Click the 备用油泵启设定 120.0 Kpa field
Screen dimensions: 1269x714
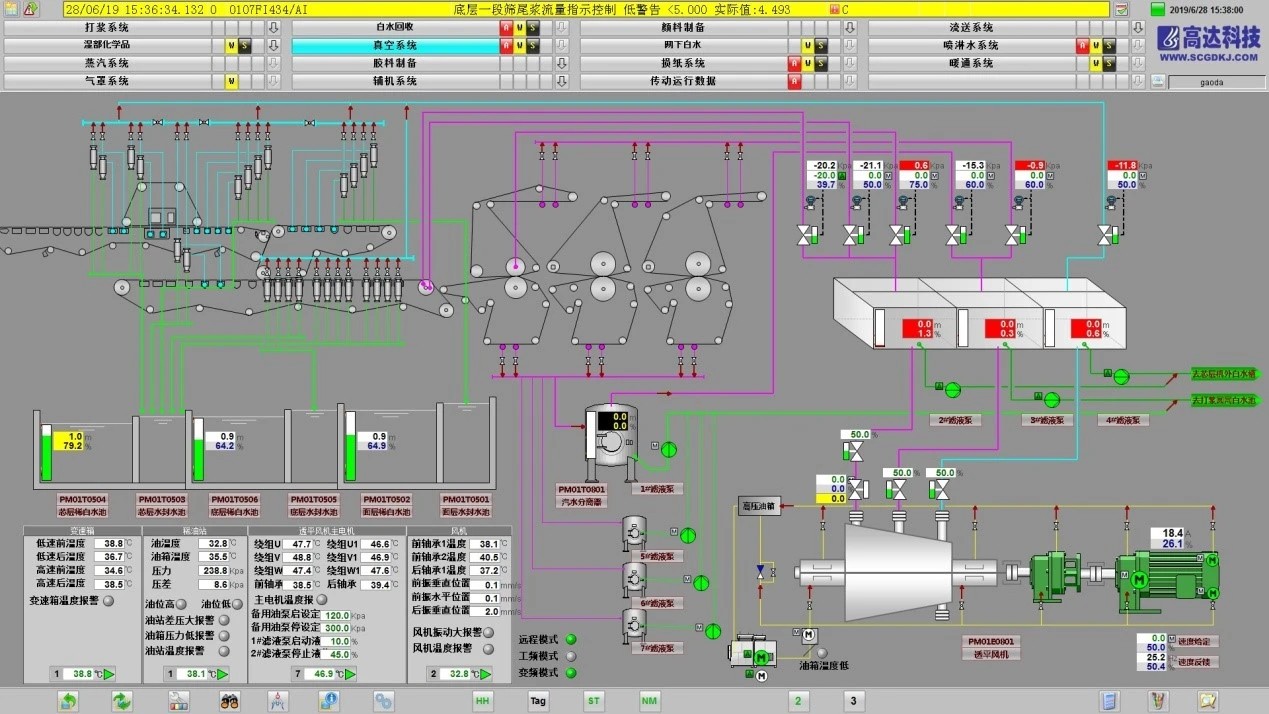pos(337,615)
